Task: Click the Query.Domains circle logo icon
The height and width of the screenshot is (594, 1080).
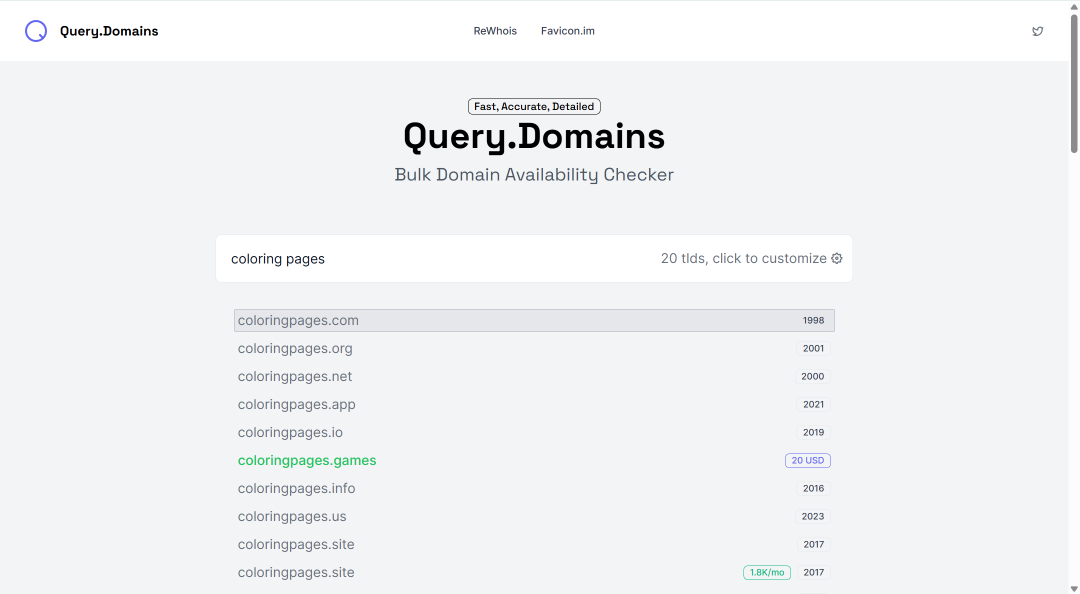Action: (36, 31)
